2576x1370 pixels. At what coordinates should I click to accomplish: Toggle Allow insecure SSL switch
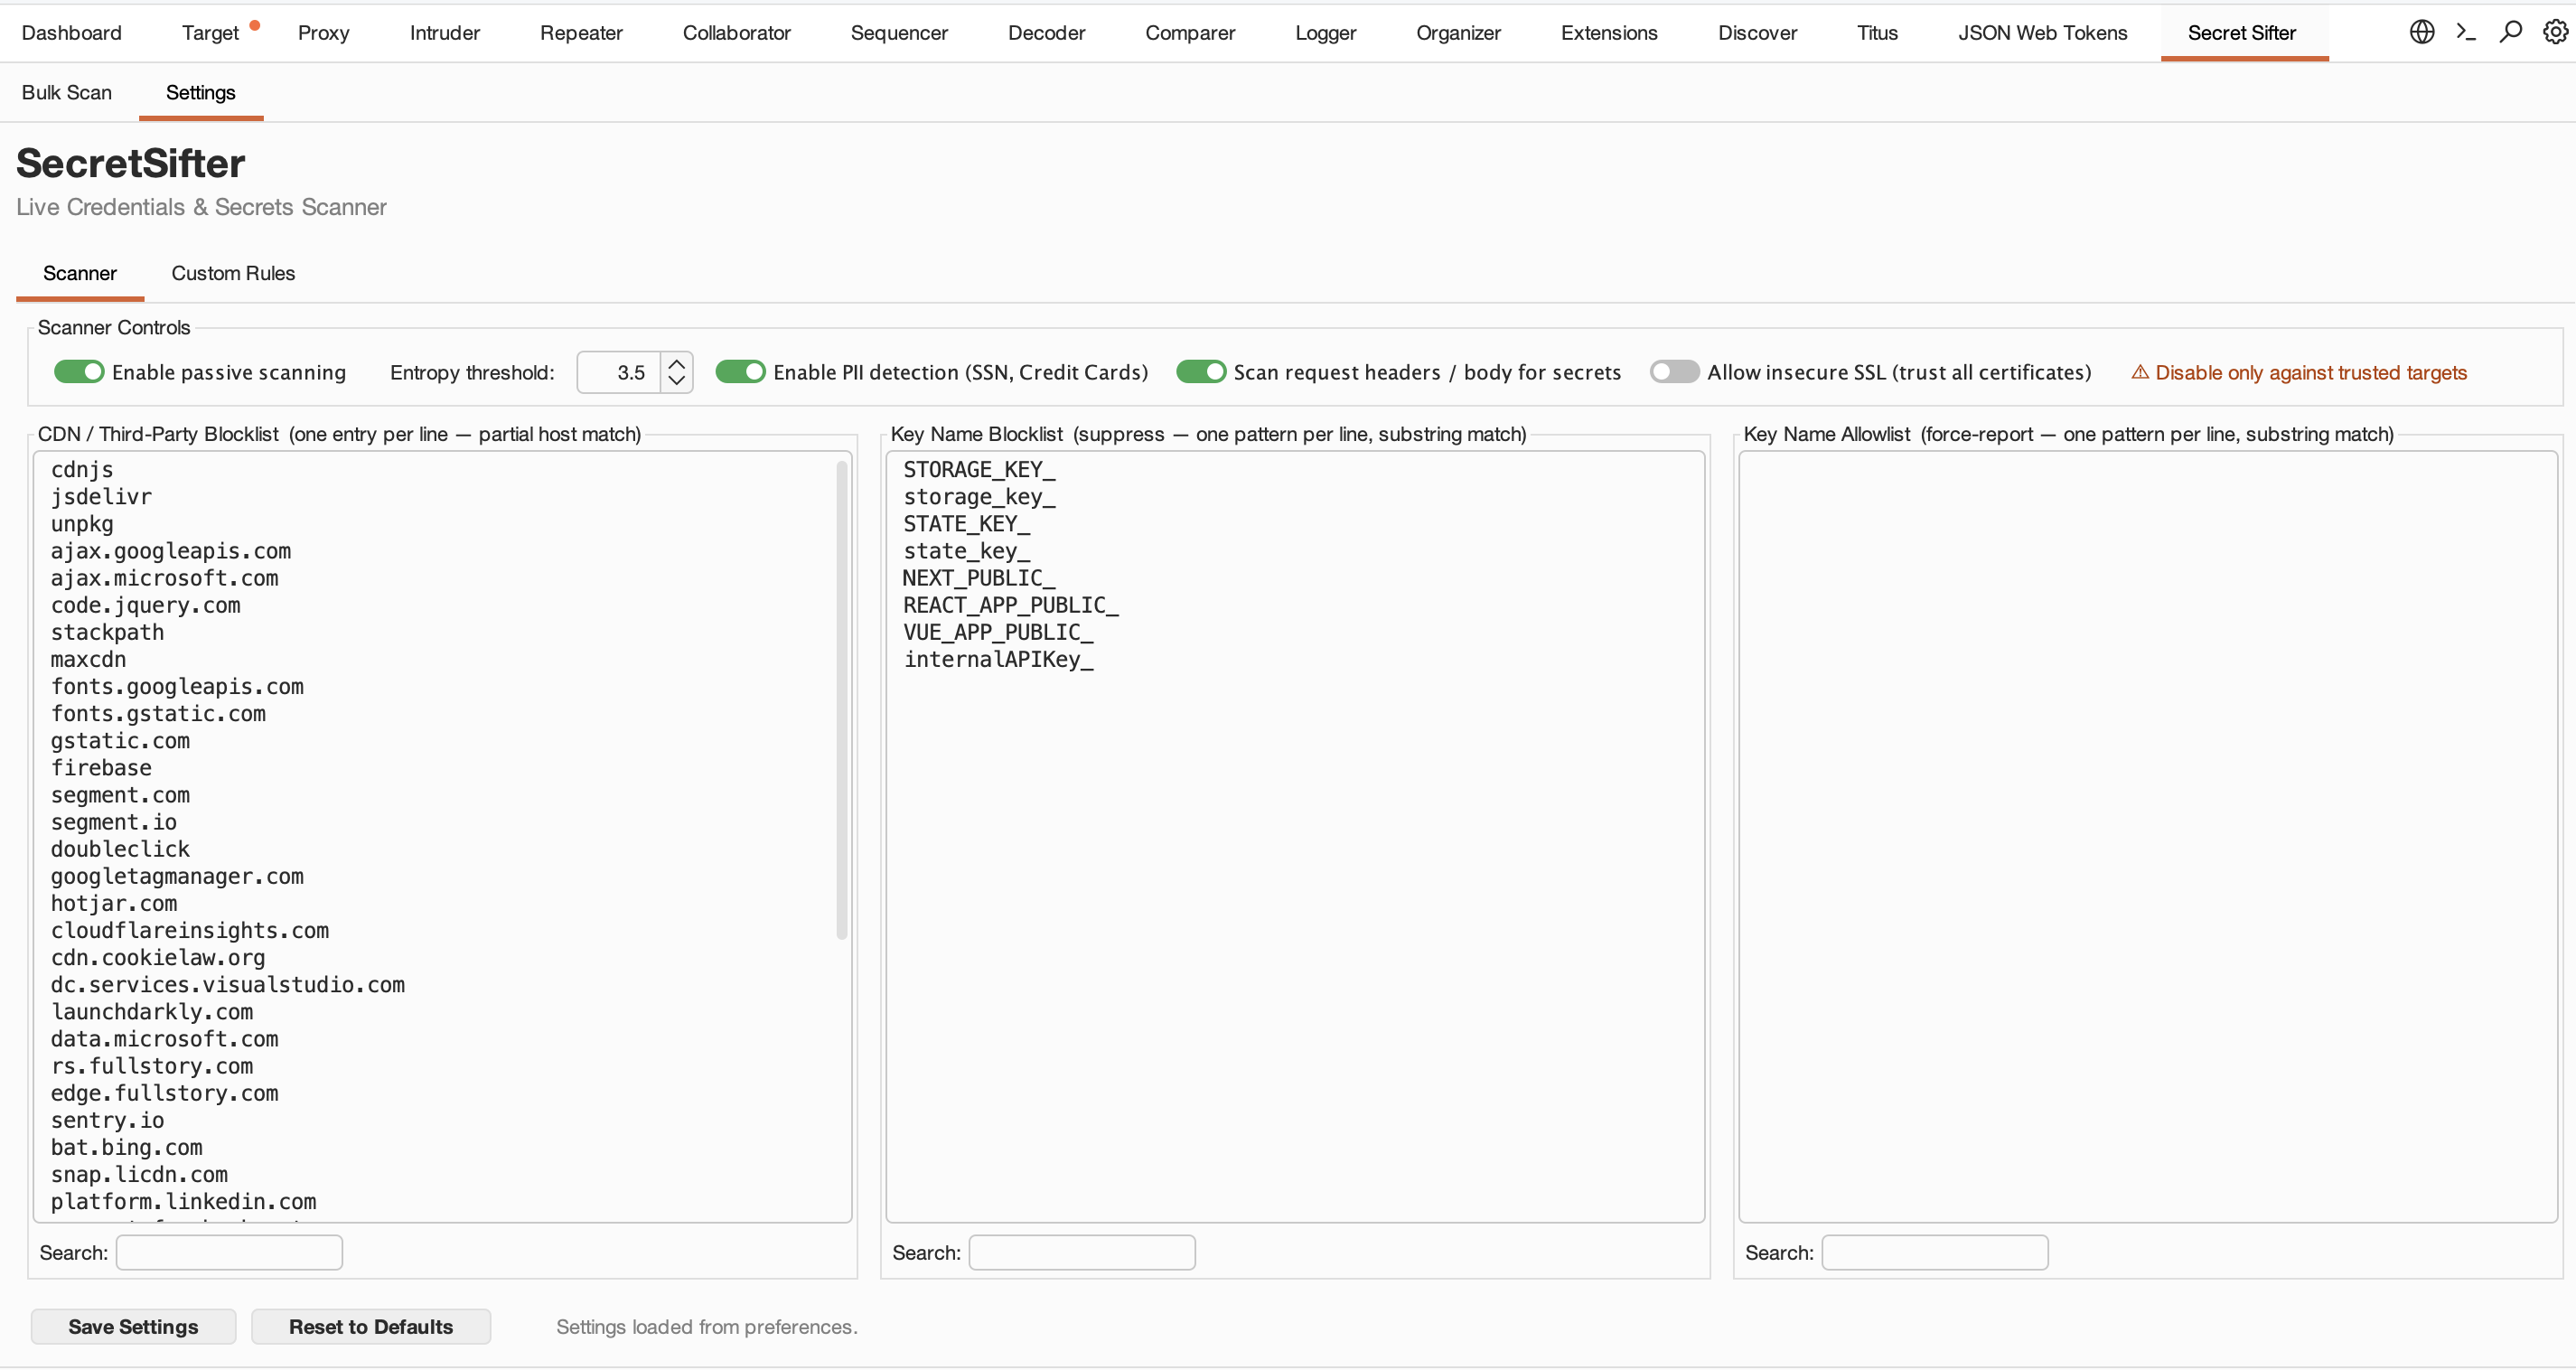pos(1675,372)
